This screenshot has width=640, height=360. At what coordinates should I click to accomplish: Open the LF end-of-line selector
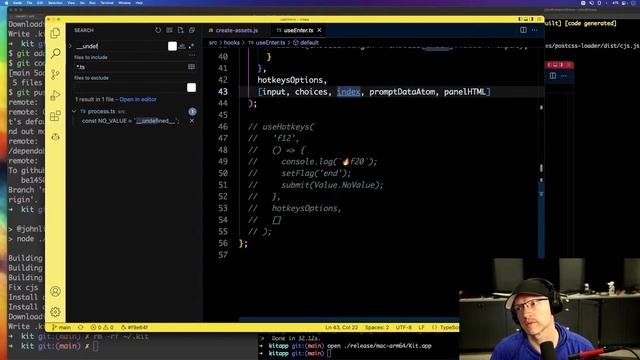click(421, 327)
